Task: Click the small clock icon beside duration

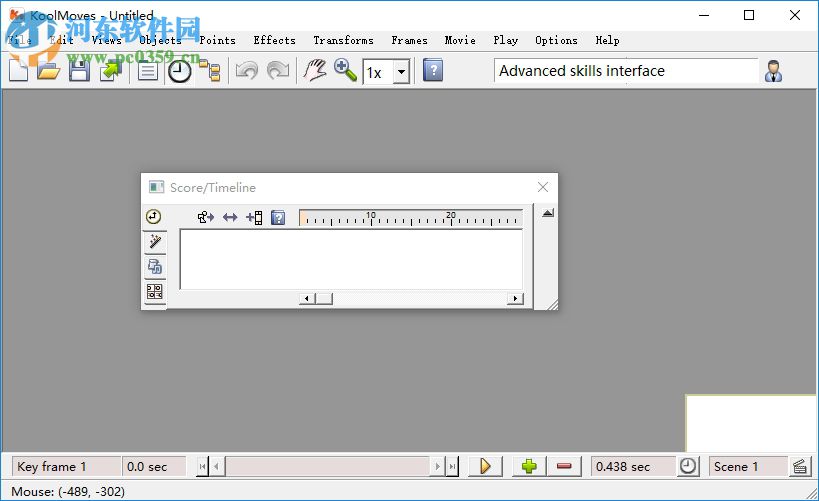Action: click(x=688, y=466)
